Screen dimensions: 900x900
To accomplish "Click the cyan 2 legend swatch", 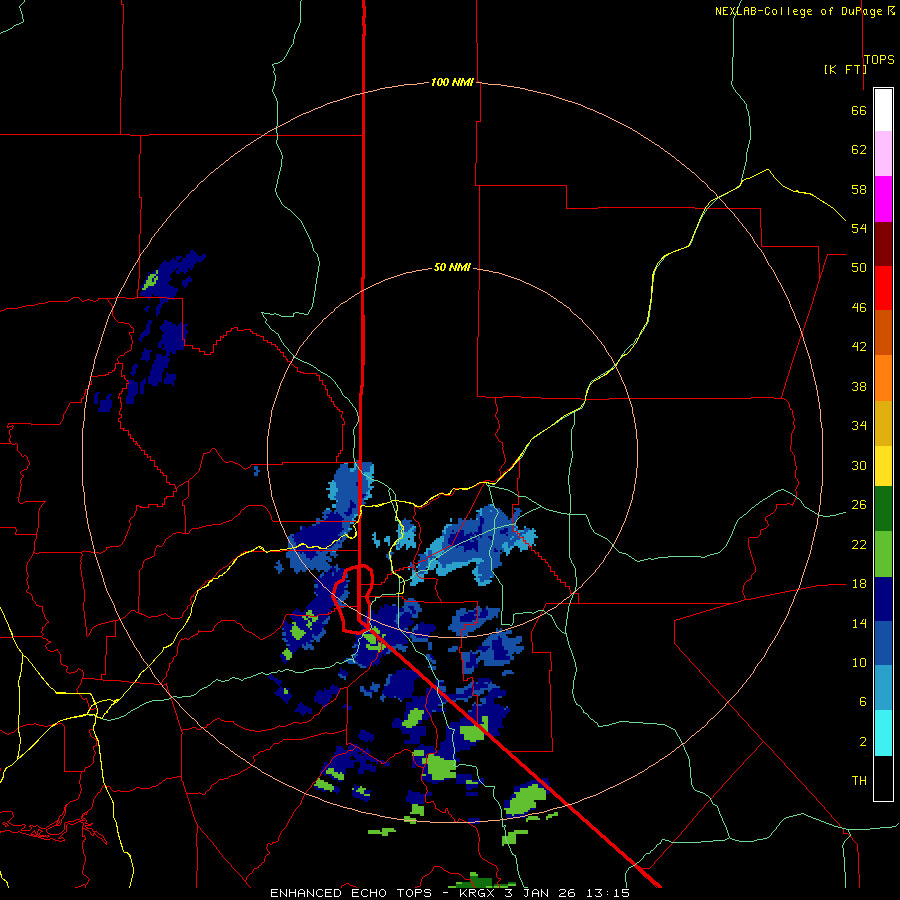I will tap(883, 733).
